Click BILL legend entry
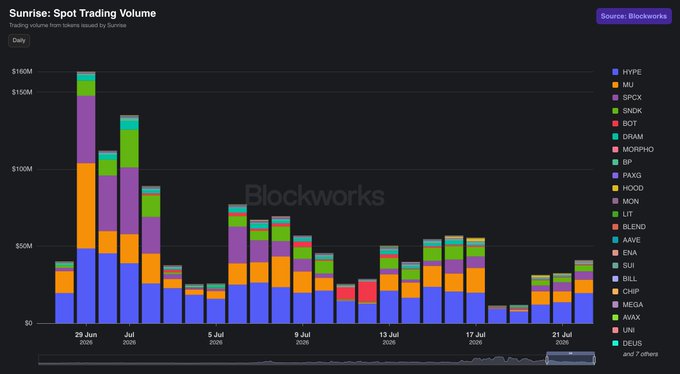 624,279
